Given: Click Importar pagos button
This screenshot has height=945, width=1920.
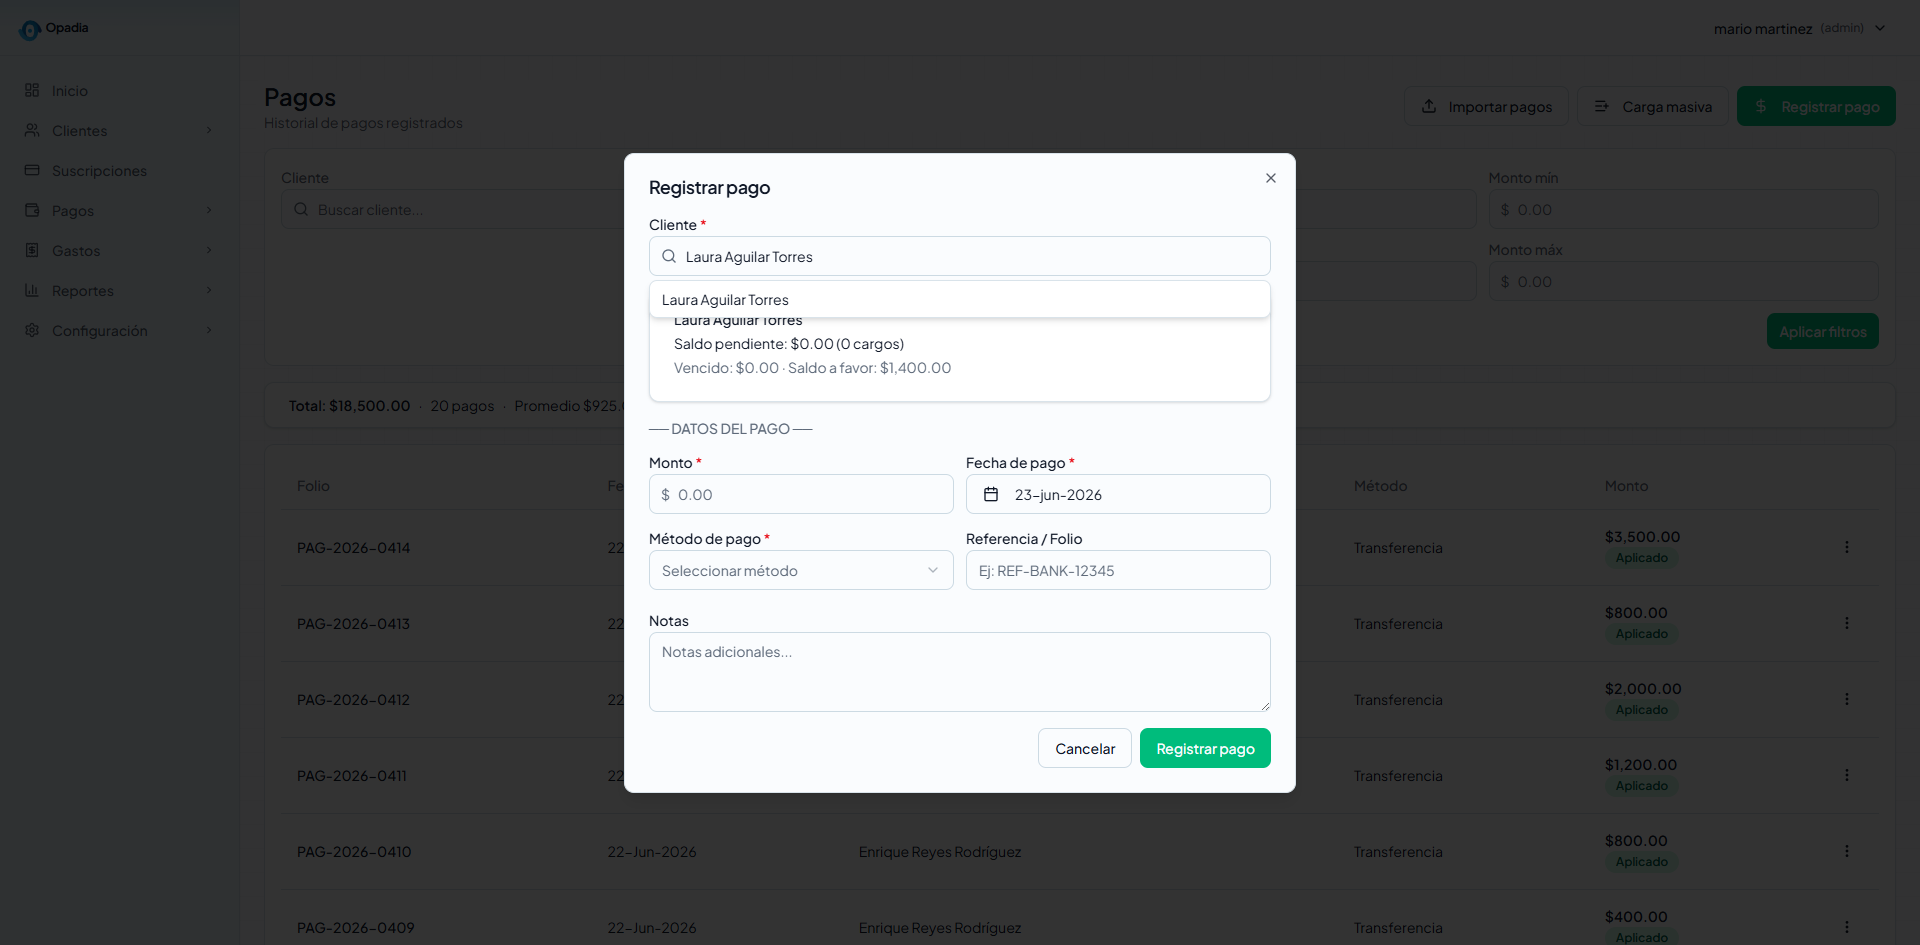Looking at the screenshot, I should tap(1486, 106).
